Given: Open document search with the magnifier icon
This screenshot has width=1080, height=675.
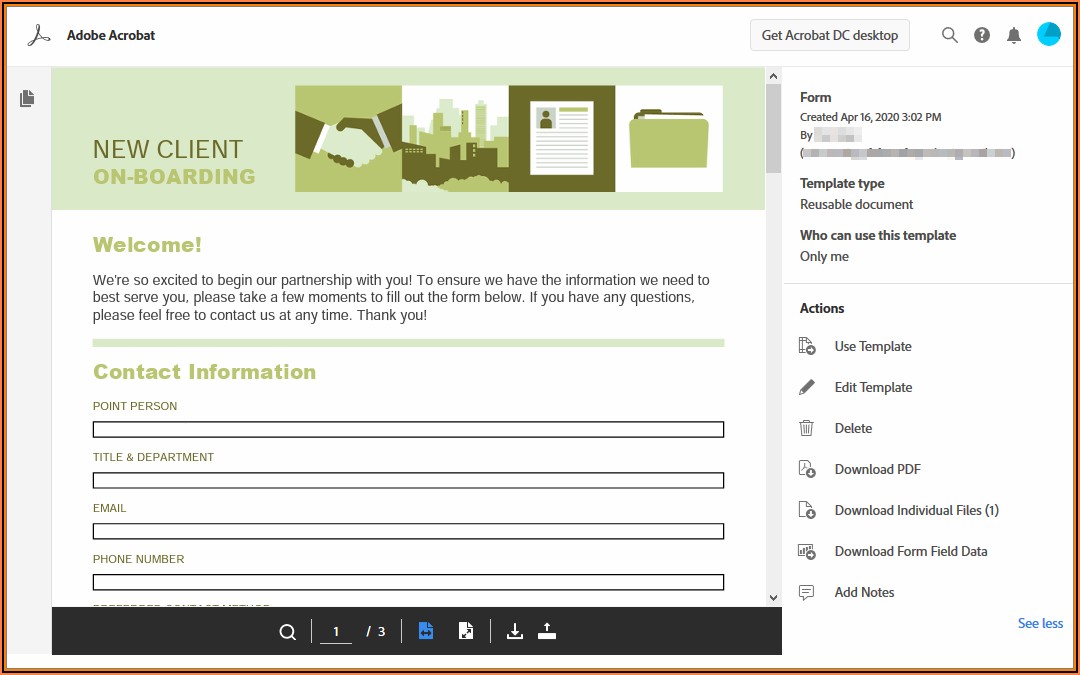Looking at the screenshot, I should coord(287,631).
